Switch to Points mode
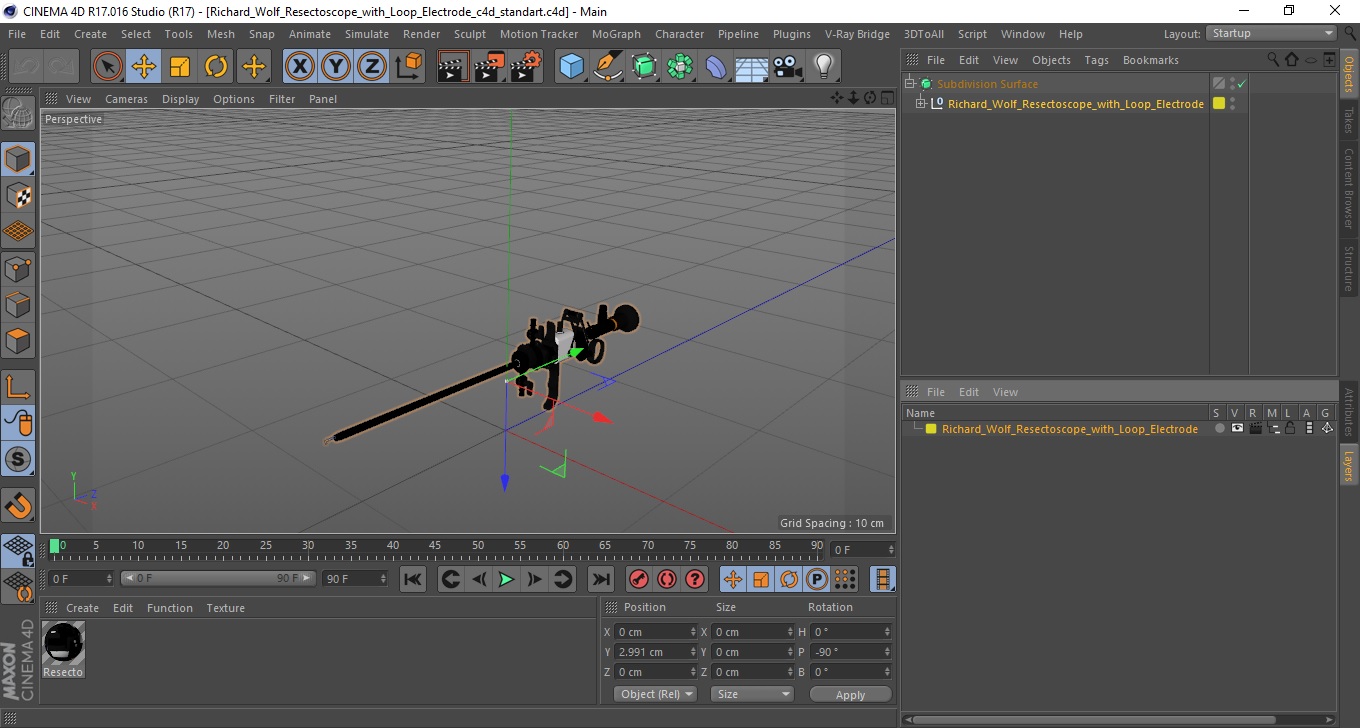Screen dimensions: 1360x728 (x=18, y=268)
